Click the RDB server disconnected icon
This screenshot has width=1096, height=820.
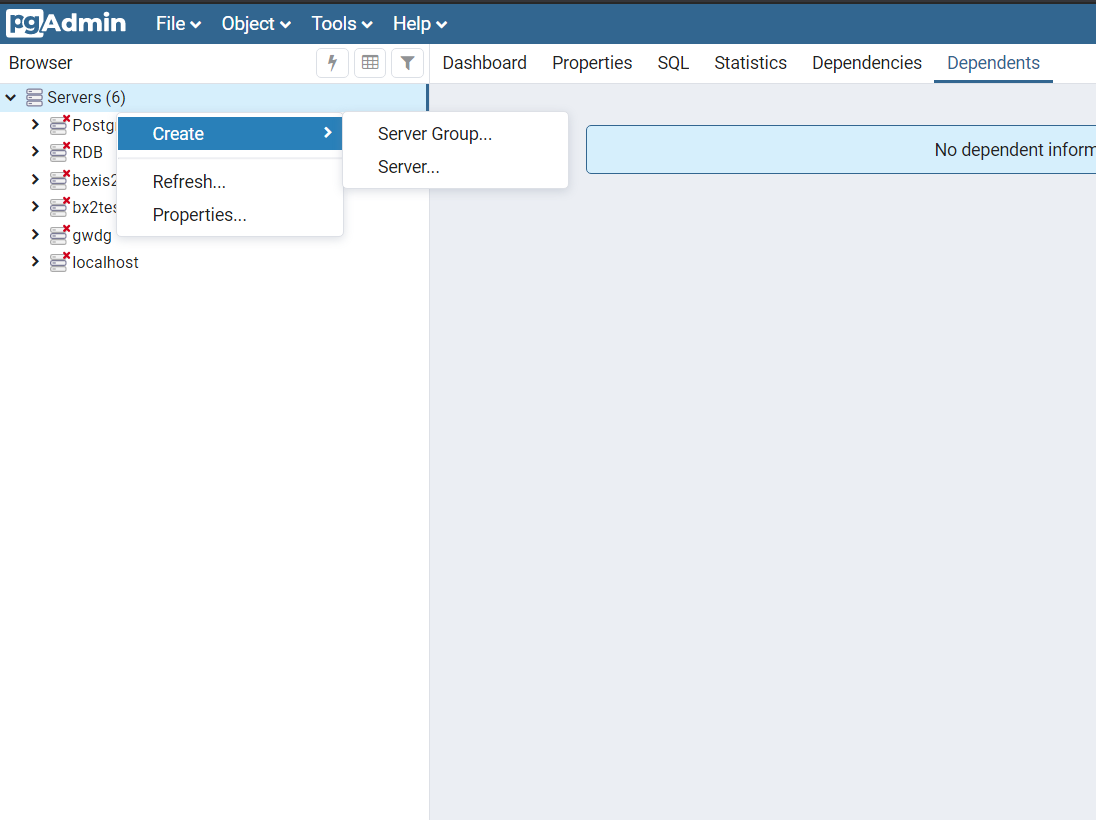(x=60, y=152)
